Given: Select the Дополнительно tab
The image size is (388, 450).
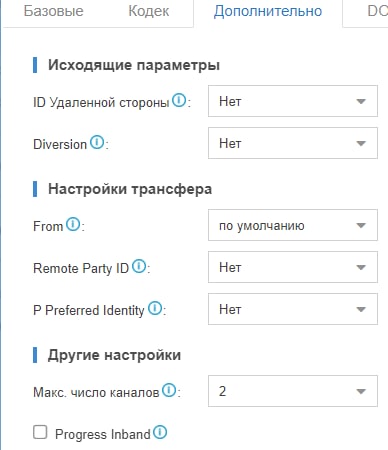Looking at the screenshot, I should click(x=268, y=11).
